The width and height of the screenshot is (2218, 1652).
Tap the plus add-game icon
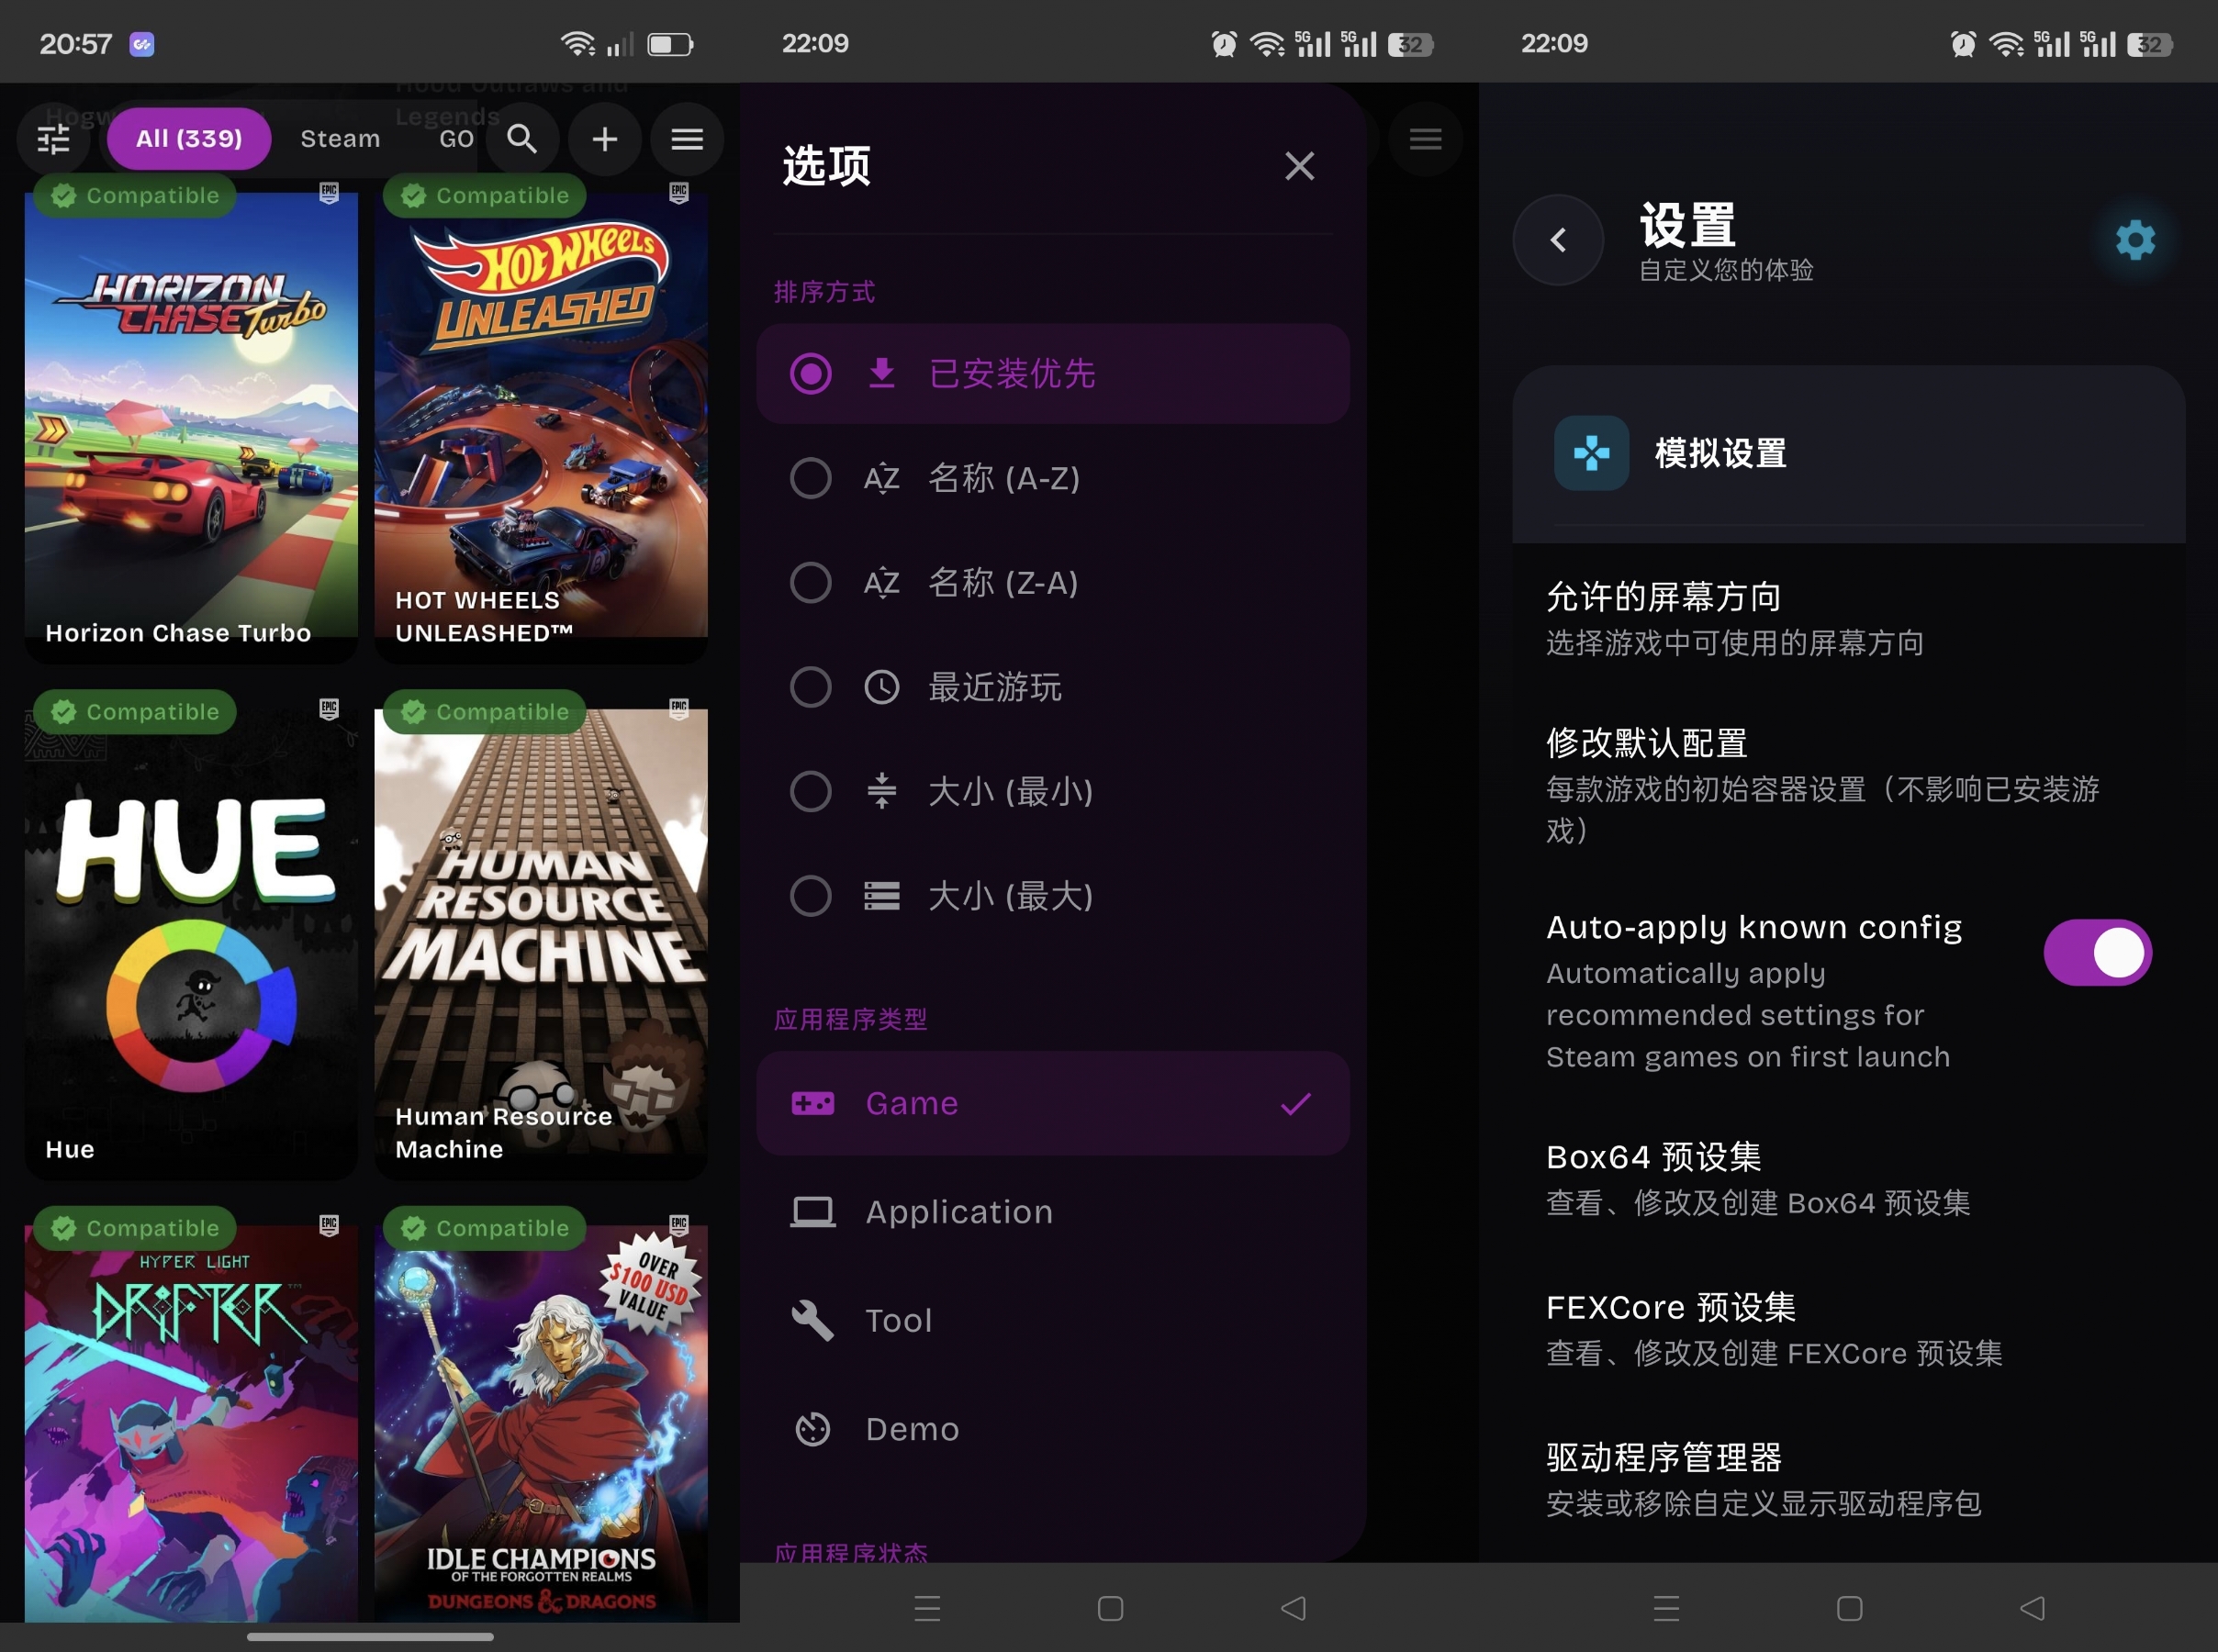coord(604,139)
